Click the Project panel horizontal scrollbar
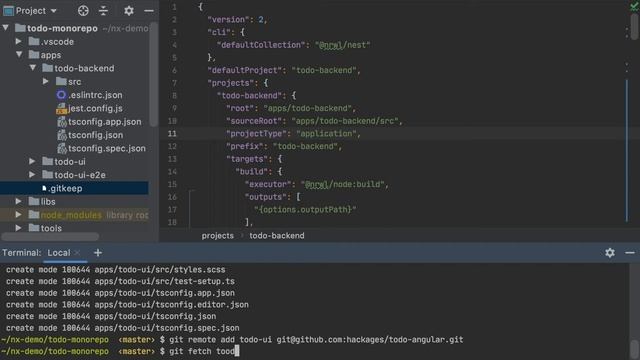 (50, 237)
